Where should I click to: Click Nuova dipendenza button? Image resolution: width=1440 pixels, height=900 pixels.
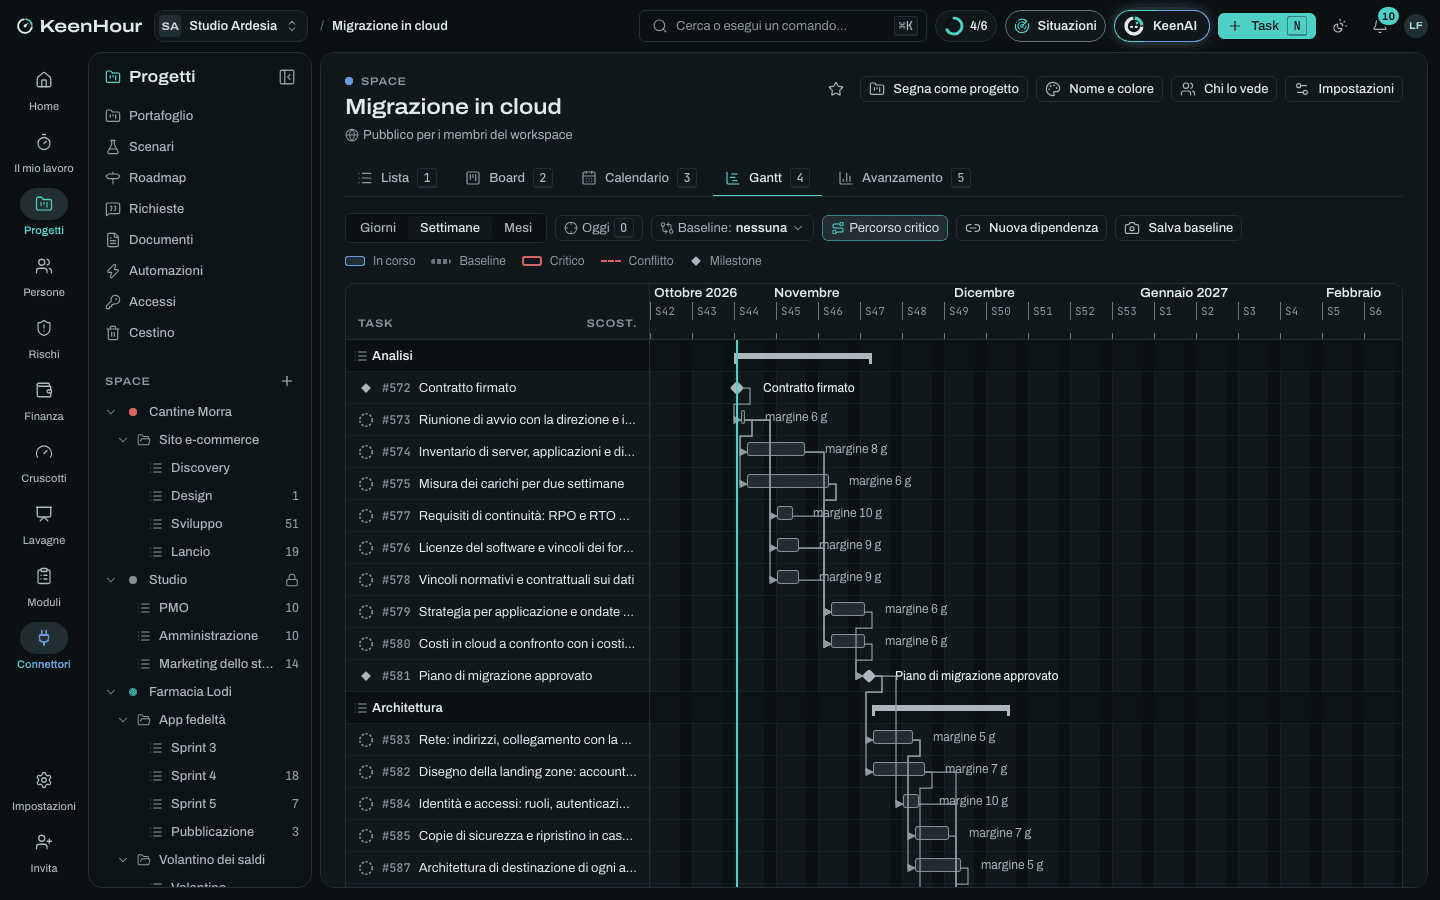[x=1031, y=228]
